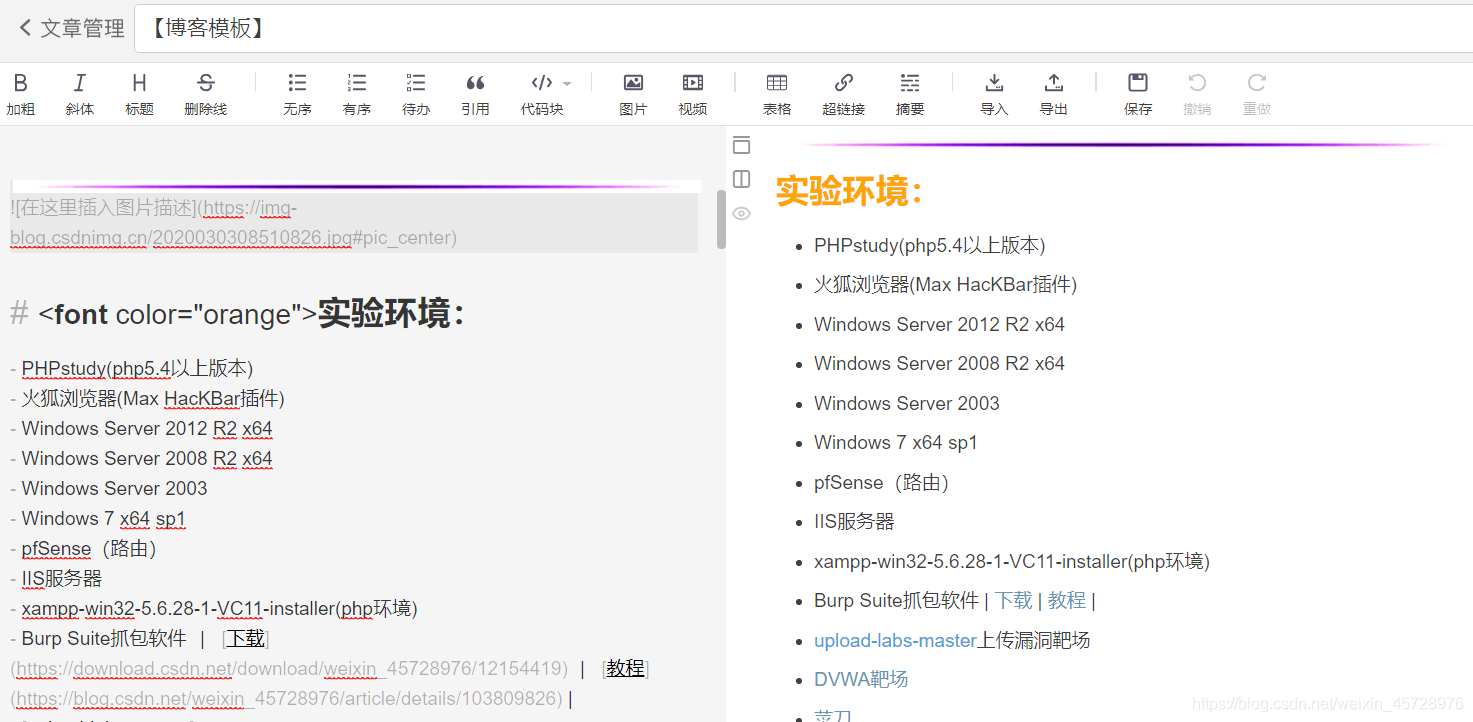
Task: Click editor line pfSense（路由）
Action: coord(89,548)
